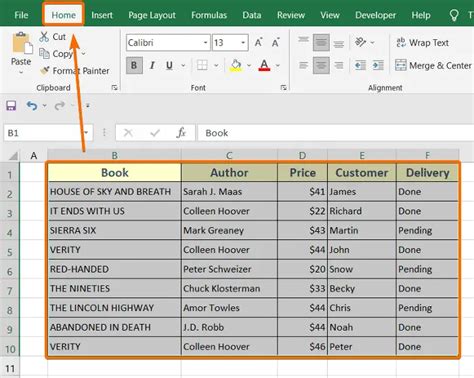Increase font size with the larger A
This screenshot has height=378, width=474.
[x=258, y=43]
